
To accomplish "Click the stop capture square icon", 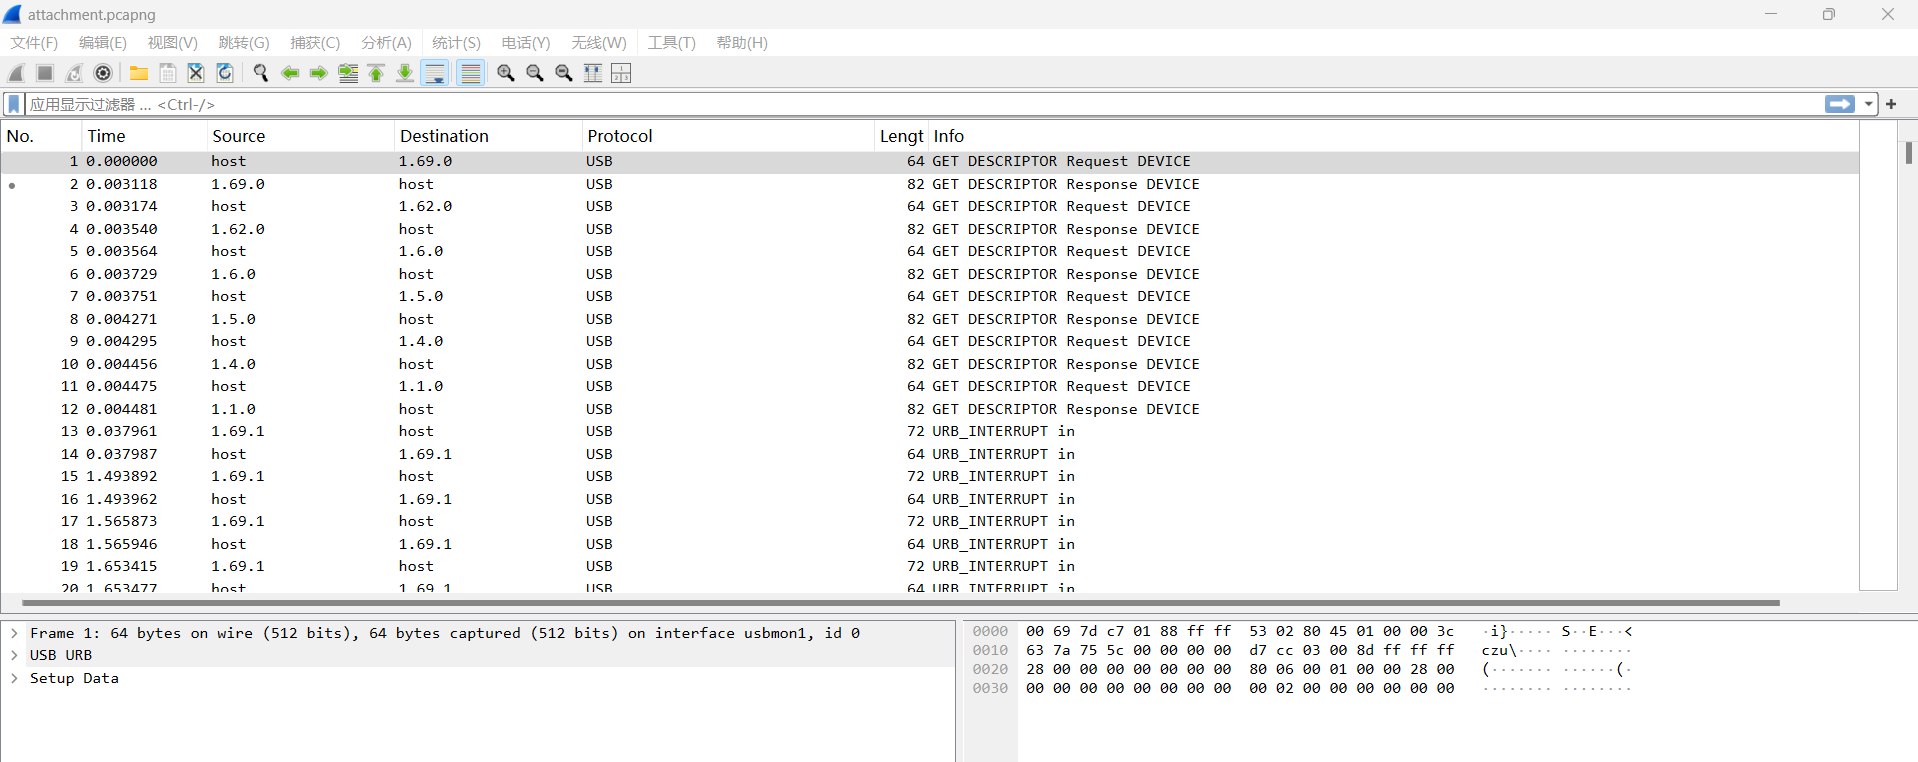I will 45,73.
